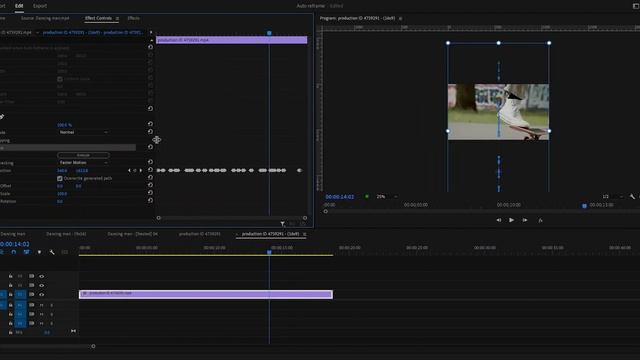Click the timeline panel timecode 00:00:14:02

pos(15,244)
